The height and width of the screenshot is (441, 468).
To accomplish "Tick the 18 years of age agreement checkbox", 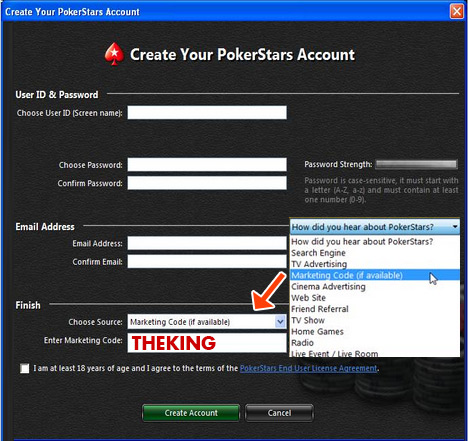I will [x=24, y=368].
